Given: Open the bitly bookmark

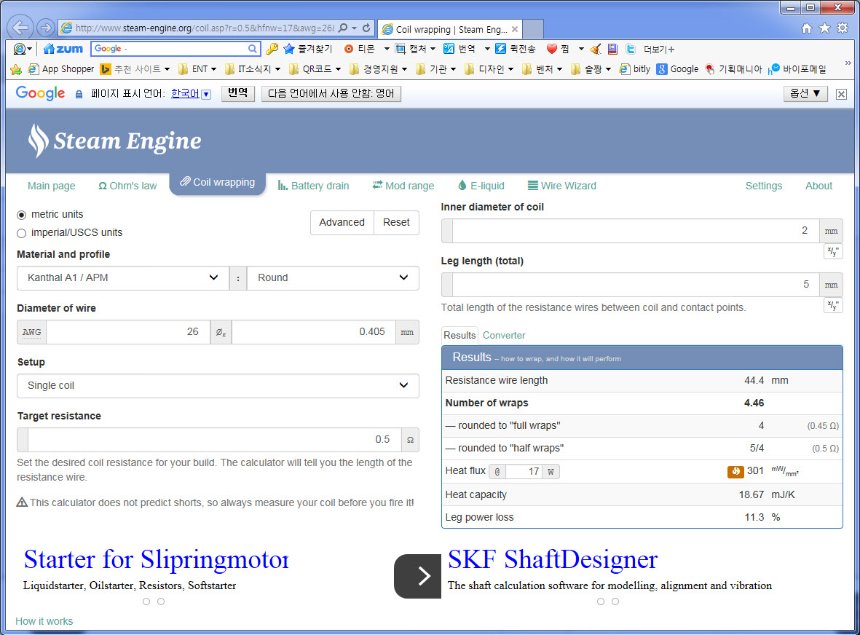Looking at the screenshot, I should 635,69.
